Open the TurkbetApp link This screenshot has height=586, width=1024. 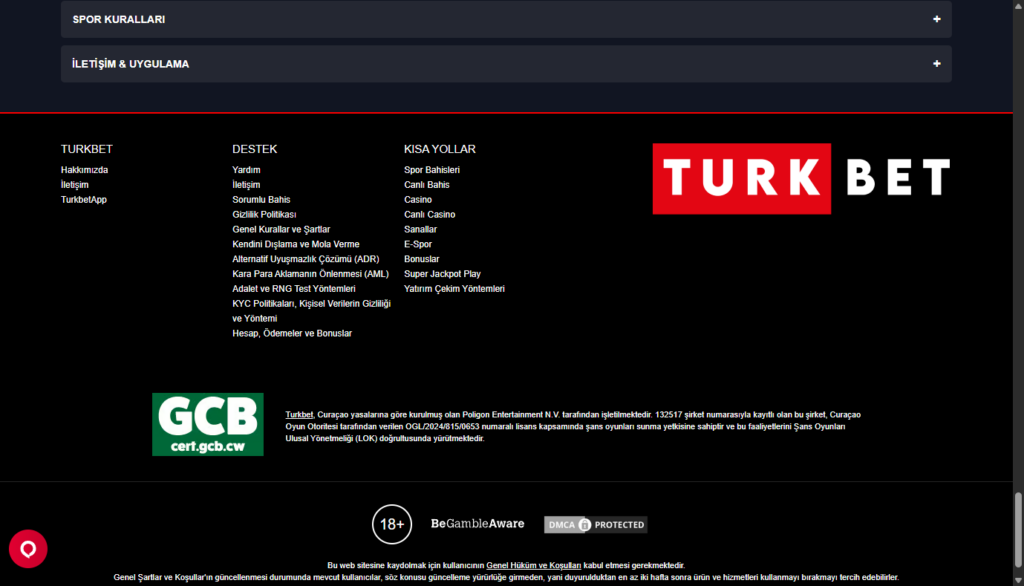coord(83,200)
